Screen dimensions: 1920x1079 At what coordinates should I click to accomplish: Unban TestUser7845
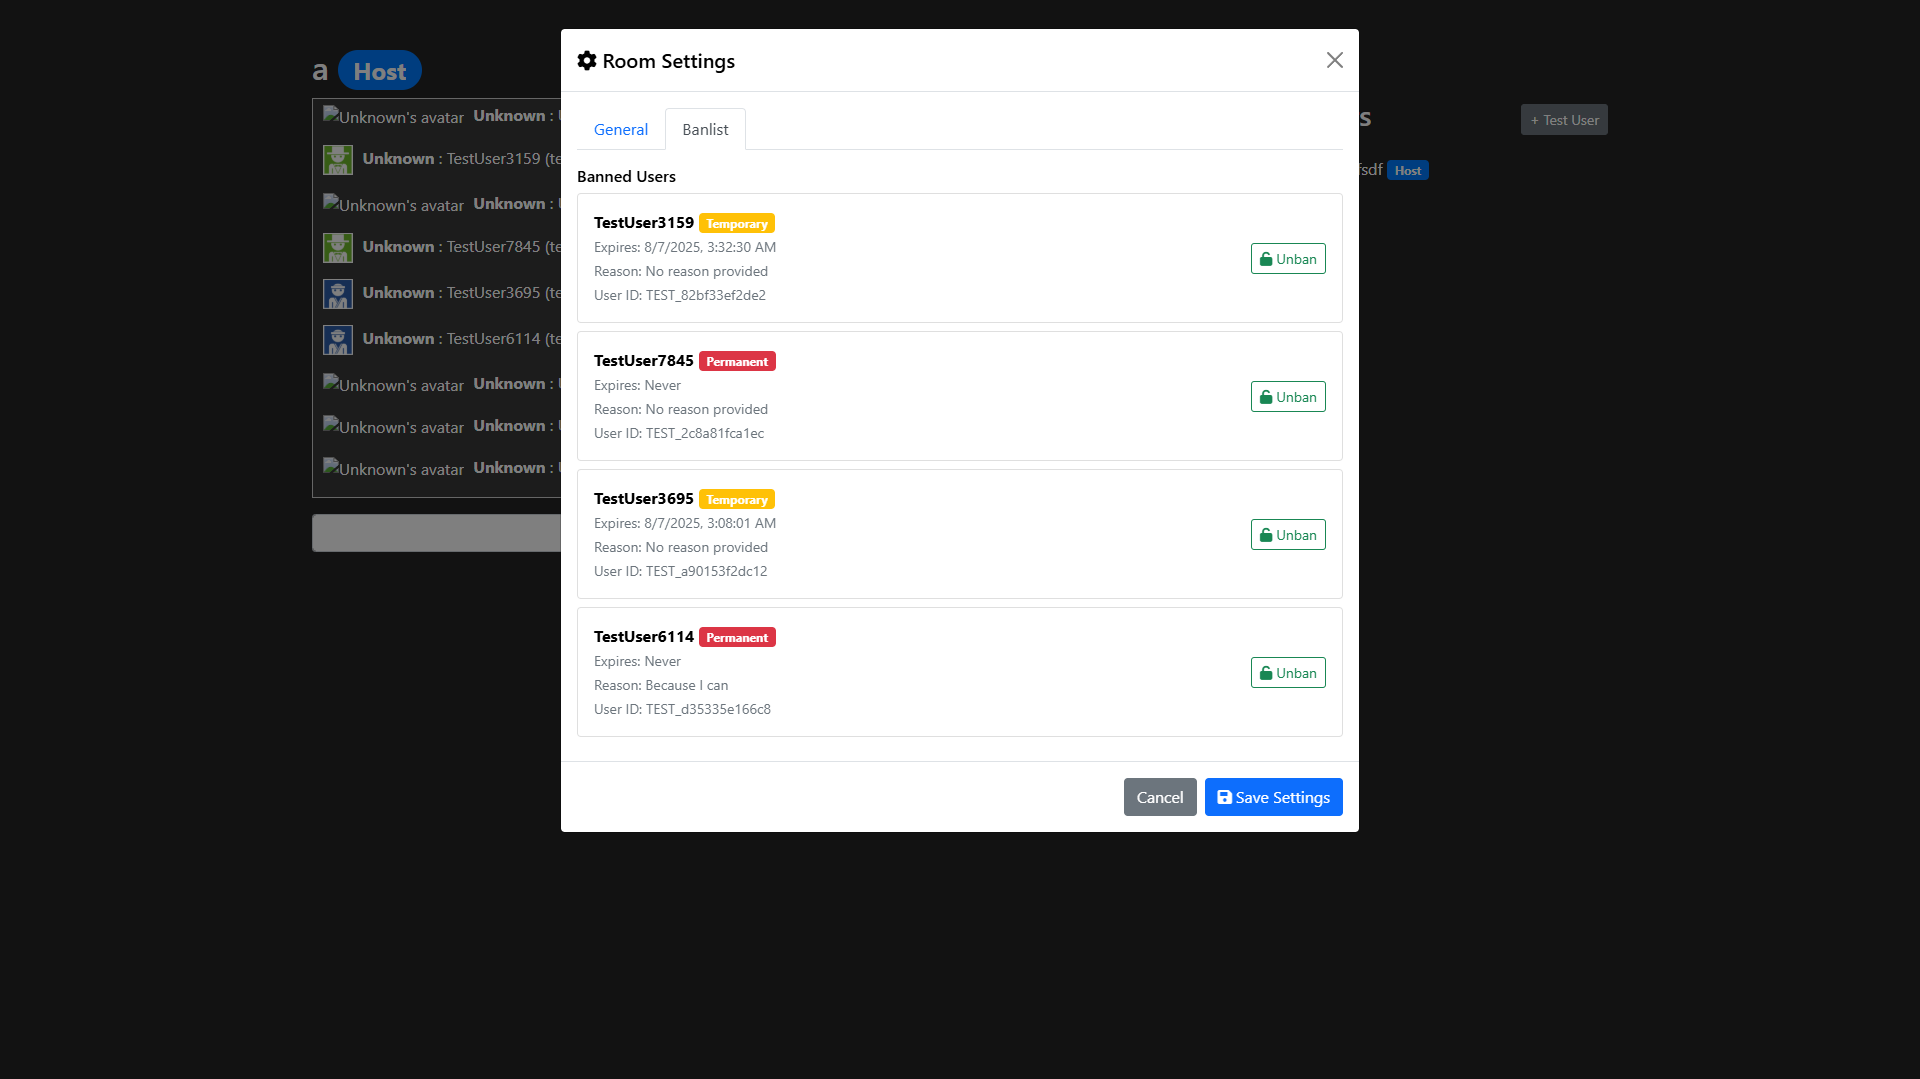tap(1287, 397)
